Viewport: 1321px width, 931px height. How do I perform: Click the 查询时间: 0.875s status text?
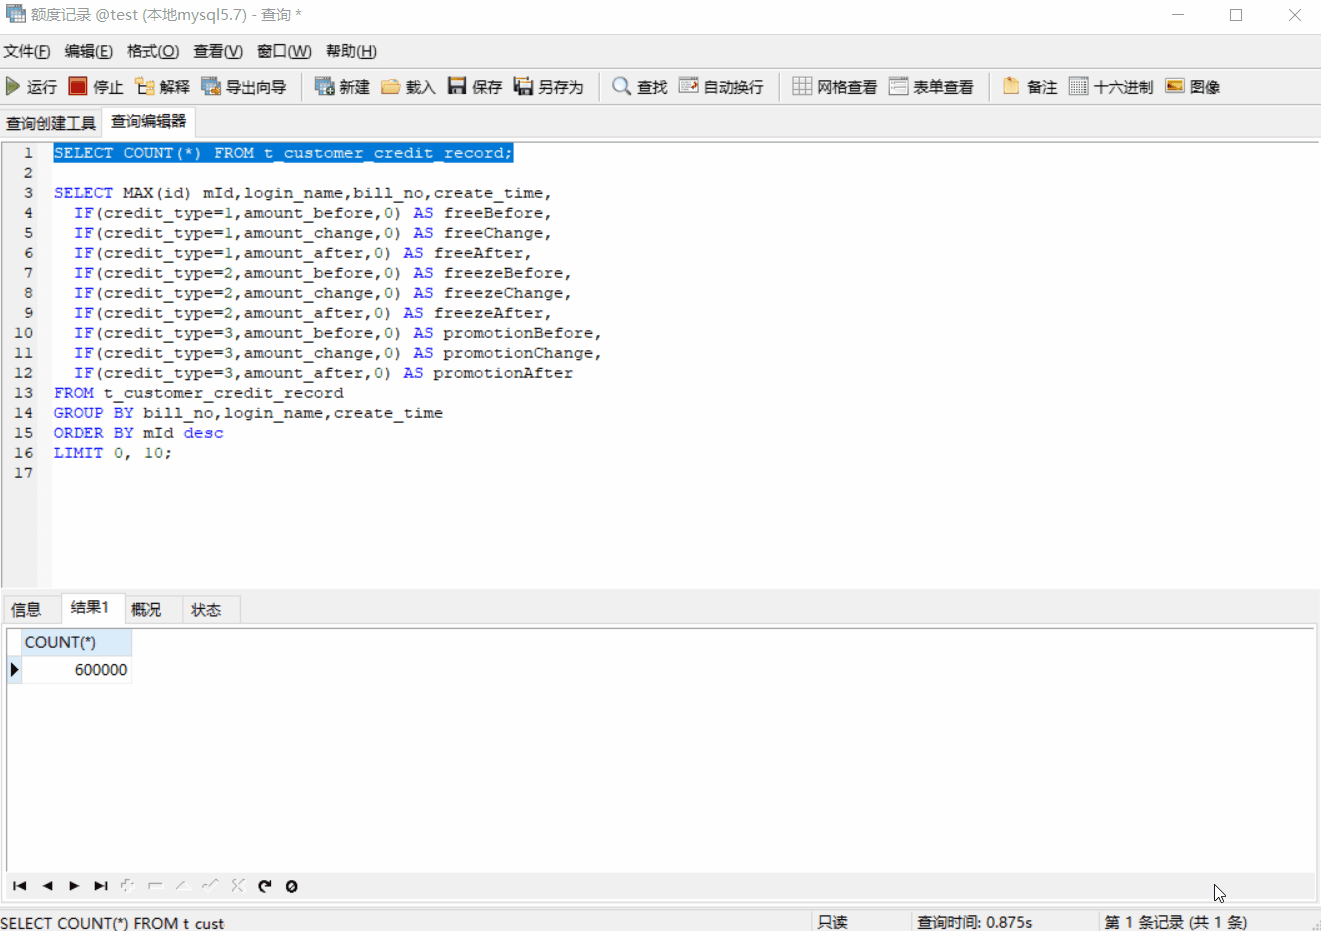(x=975, y=922)
